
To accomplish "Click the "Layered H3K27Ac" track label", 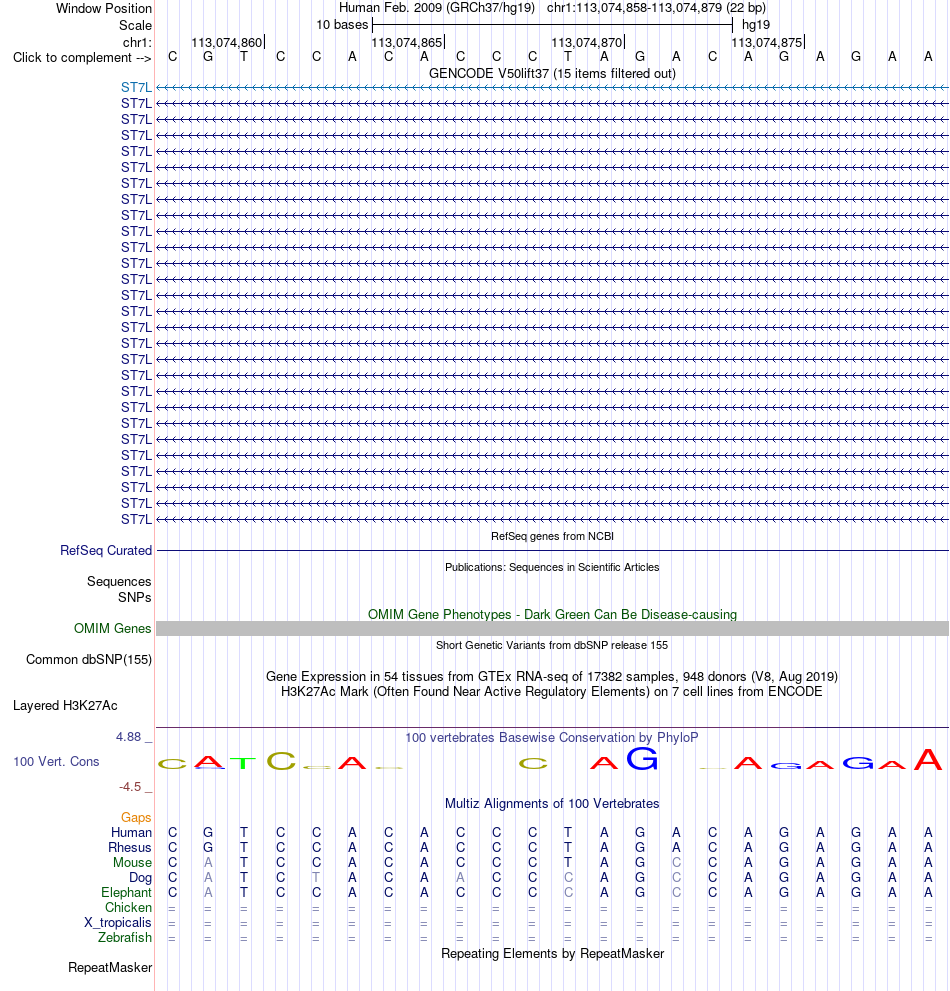I will tap(65, 705).
